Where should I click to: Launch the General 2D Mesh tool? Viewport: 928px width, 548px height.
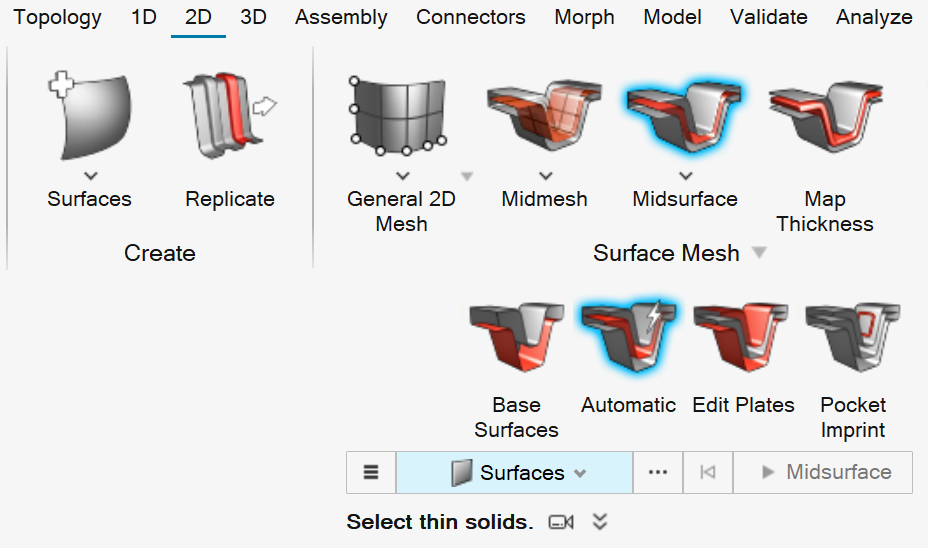(x=400, y=116)
